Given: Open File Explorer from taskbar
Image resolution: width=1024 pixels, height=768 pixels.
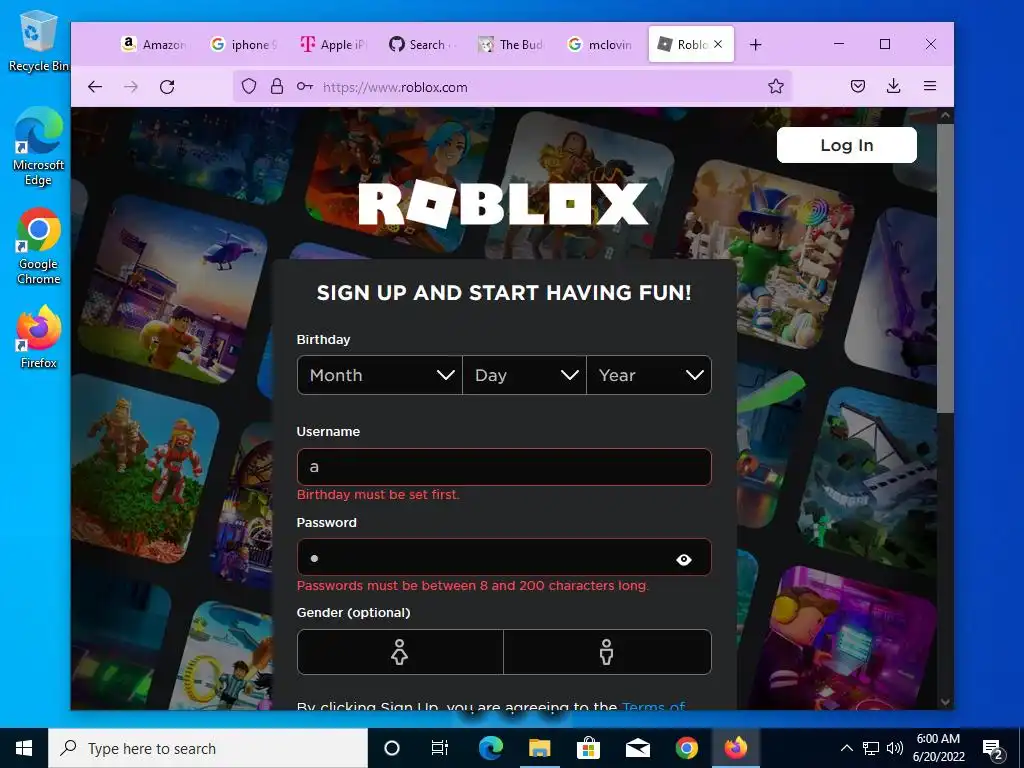Looking at the screenshot, I should point(539,748).
